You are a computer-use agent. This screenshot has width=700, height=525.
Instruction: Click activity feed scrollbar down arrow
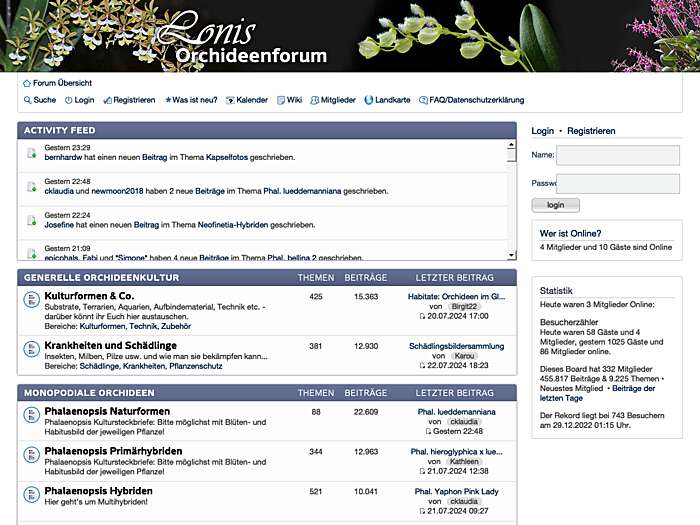[x=511, y=255]
